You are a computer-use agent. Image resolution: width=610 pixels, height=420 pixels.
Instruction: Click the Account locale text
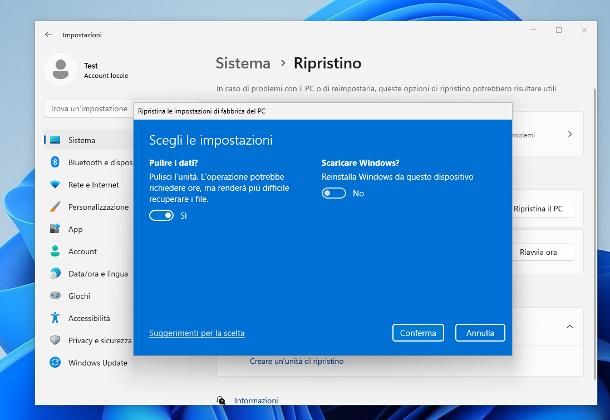[106, 76]
